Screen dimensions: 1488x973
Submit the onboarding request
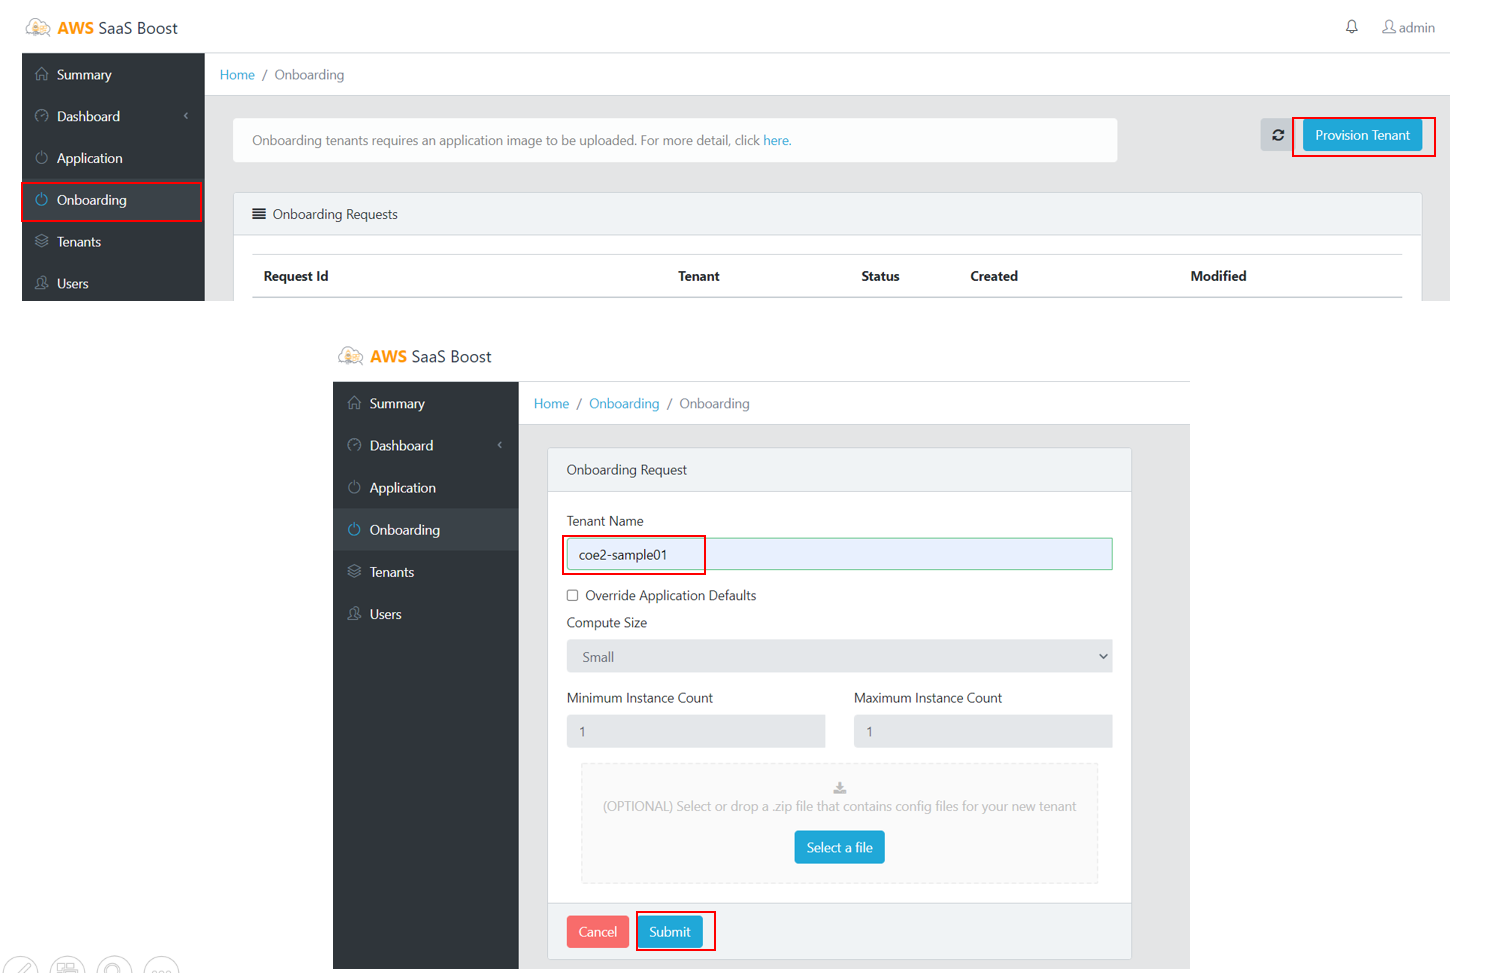669,932
